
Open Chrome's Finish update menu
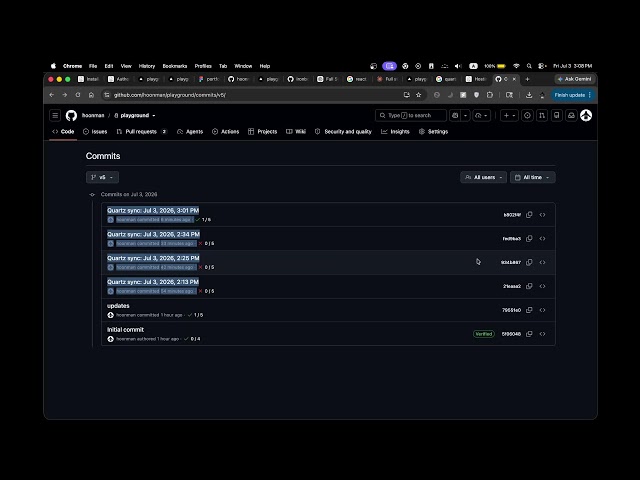[573, 95]
